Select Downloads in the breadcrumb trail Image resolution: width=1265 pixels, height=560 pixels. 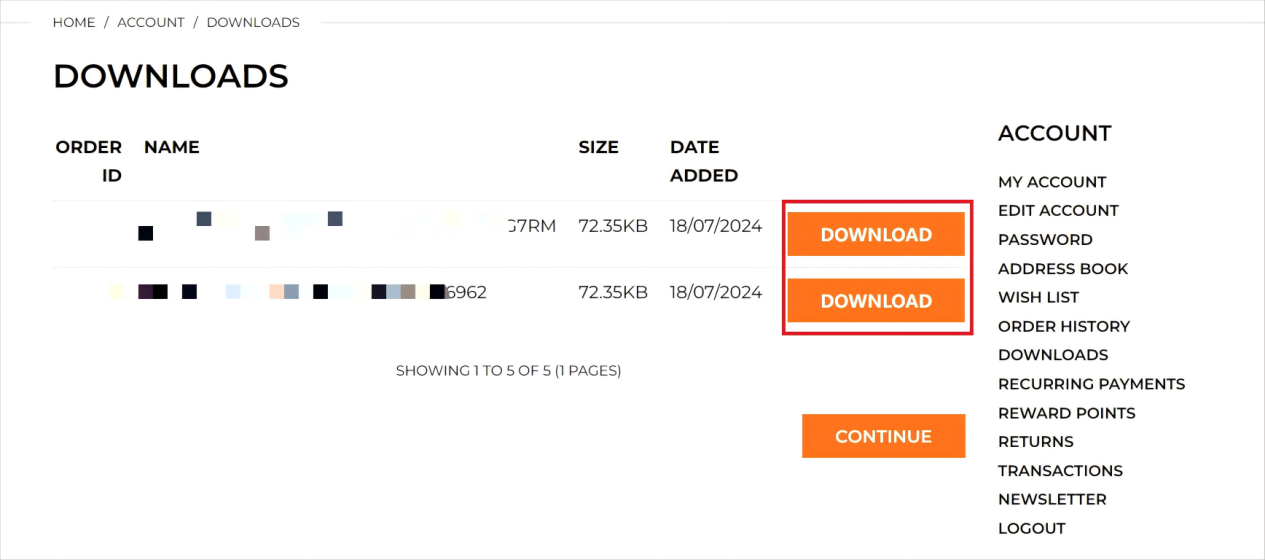click(x=253, y=22)
